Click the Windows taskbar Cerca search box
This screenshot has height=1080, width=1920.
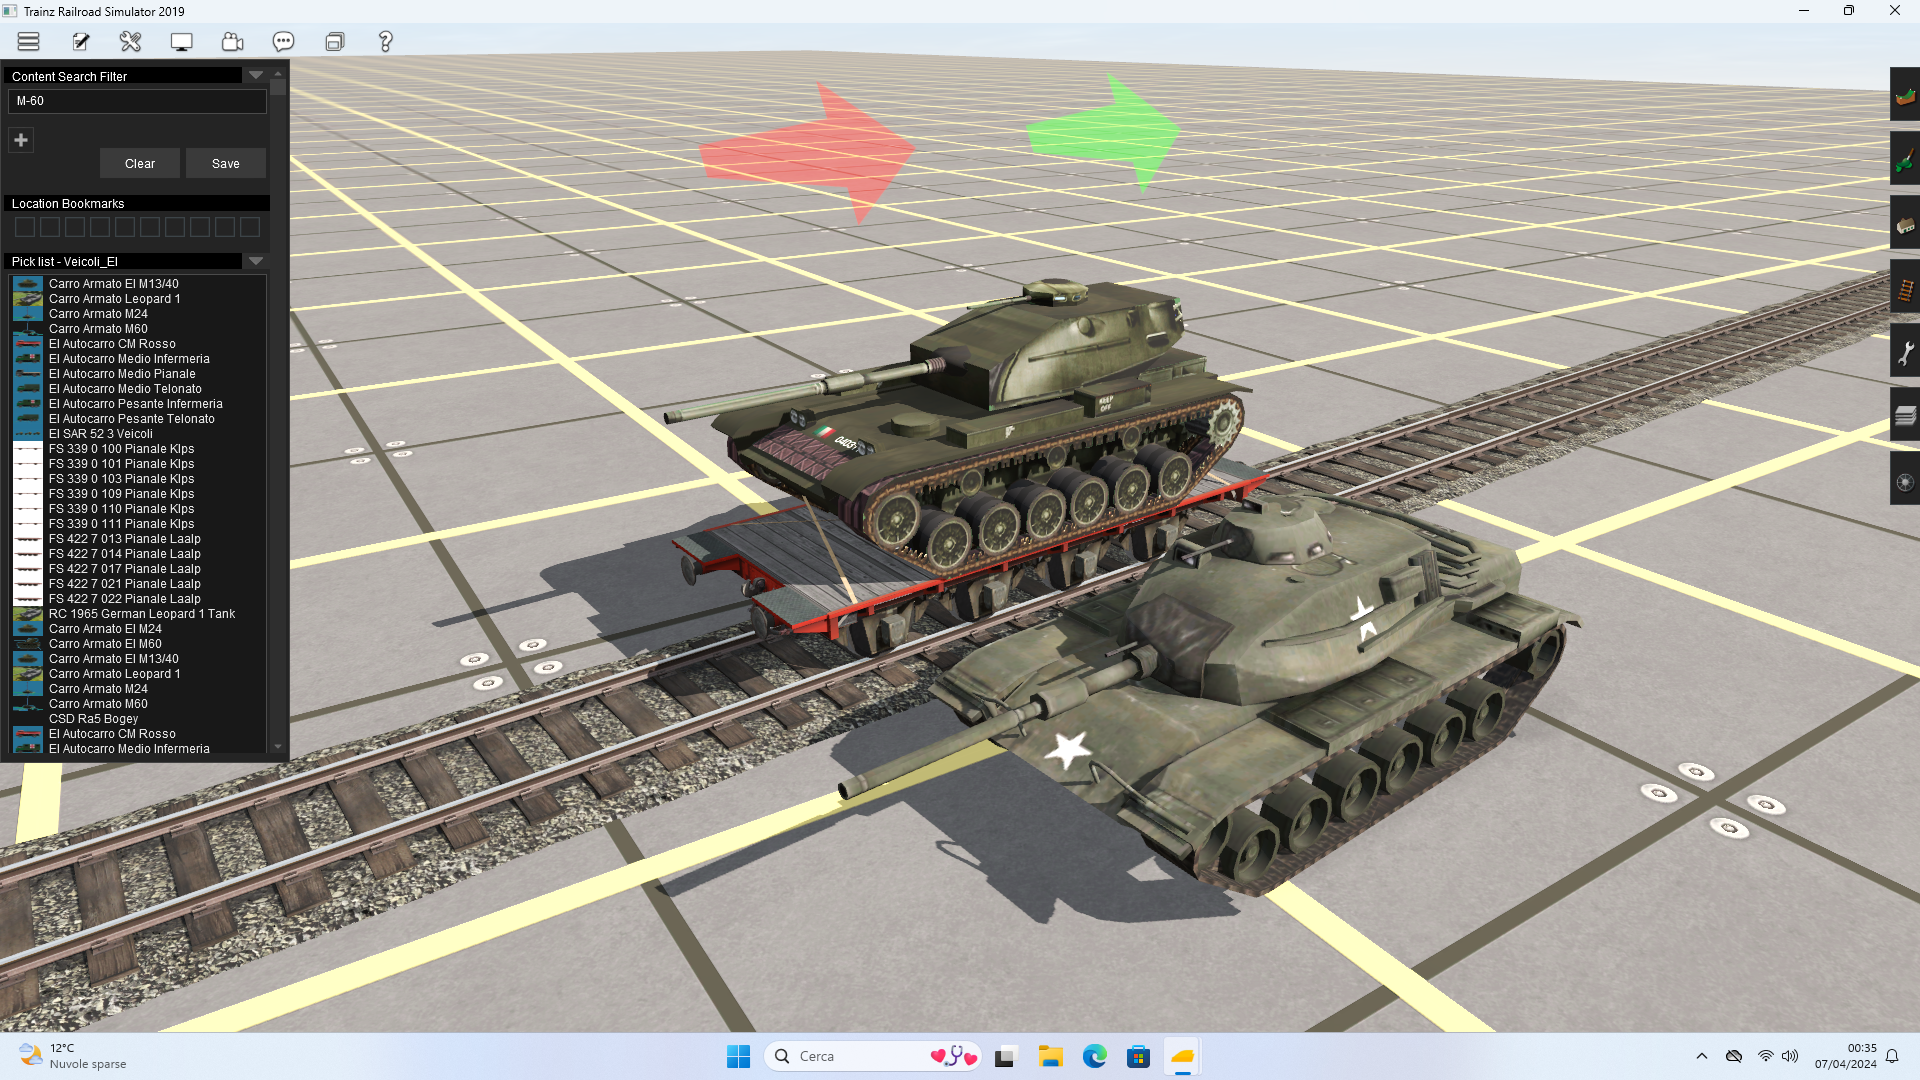click(872, 1056)
